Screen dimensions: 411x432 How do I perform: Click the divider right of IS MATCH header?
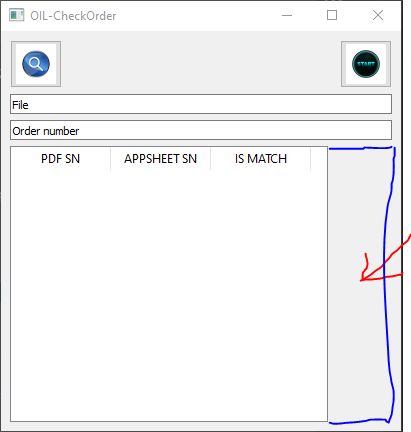(x=310, y=159)
